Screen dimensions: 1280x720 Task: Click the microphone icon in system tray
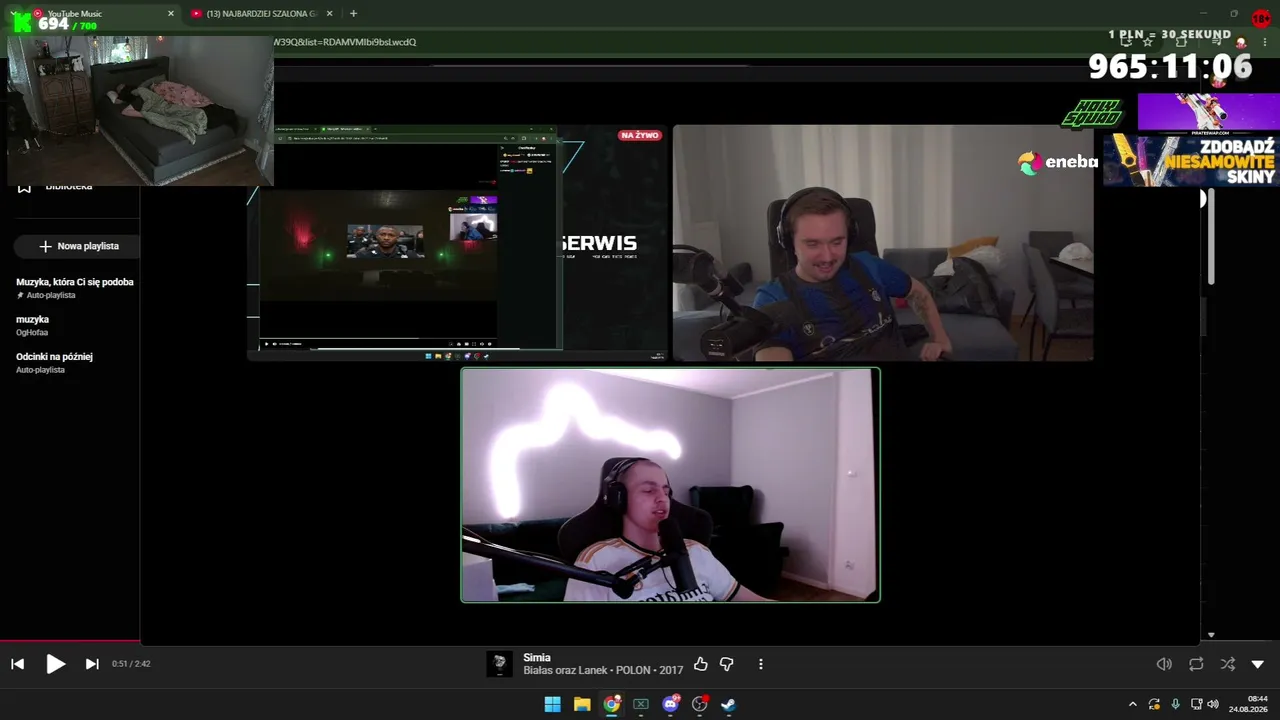1175,704
